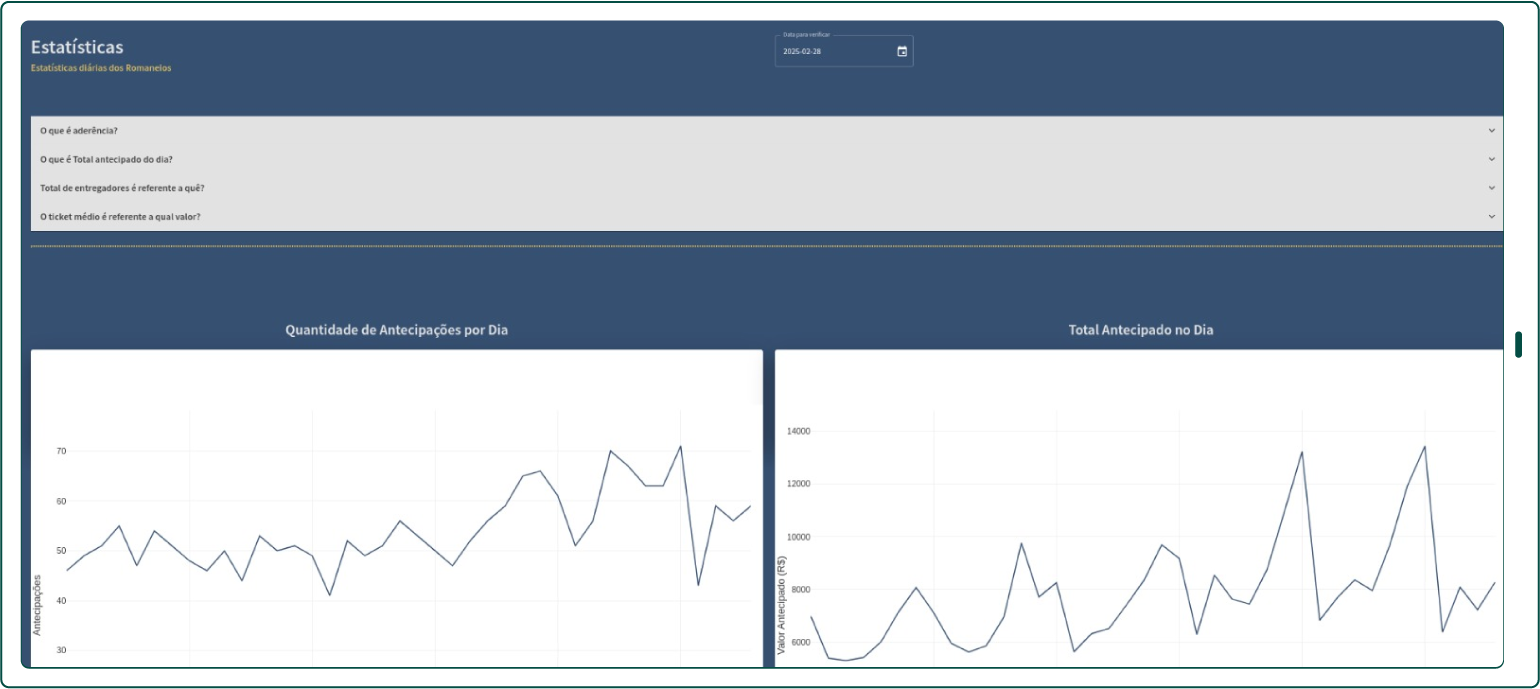Screen dimensions: 1540x689
Task: Click the tallest spike near 14000 in the right chart
Action: tap(1424, 447)
